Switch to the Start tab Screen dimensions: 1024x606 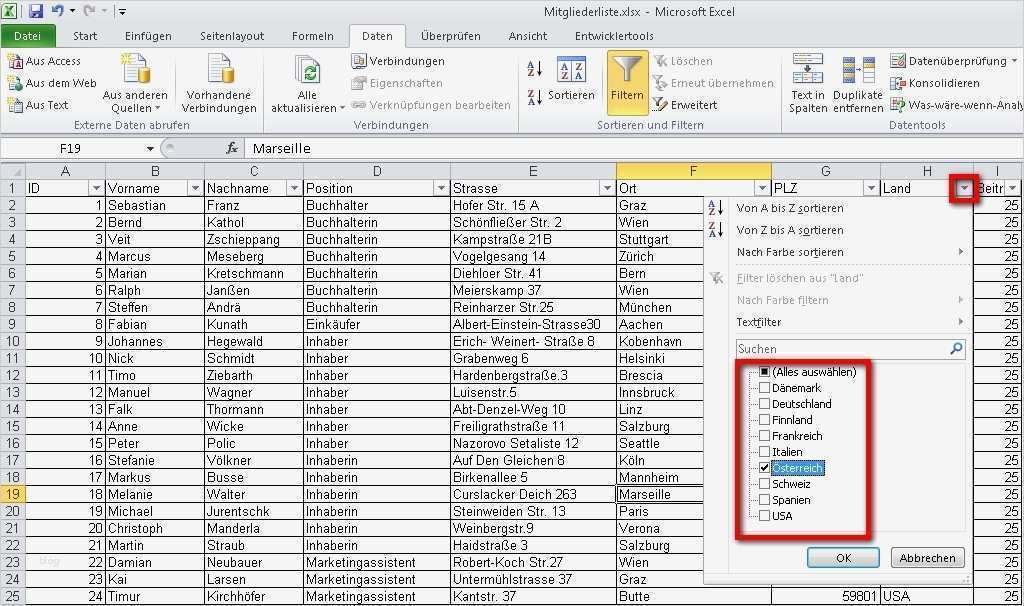85,36
